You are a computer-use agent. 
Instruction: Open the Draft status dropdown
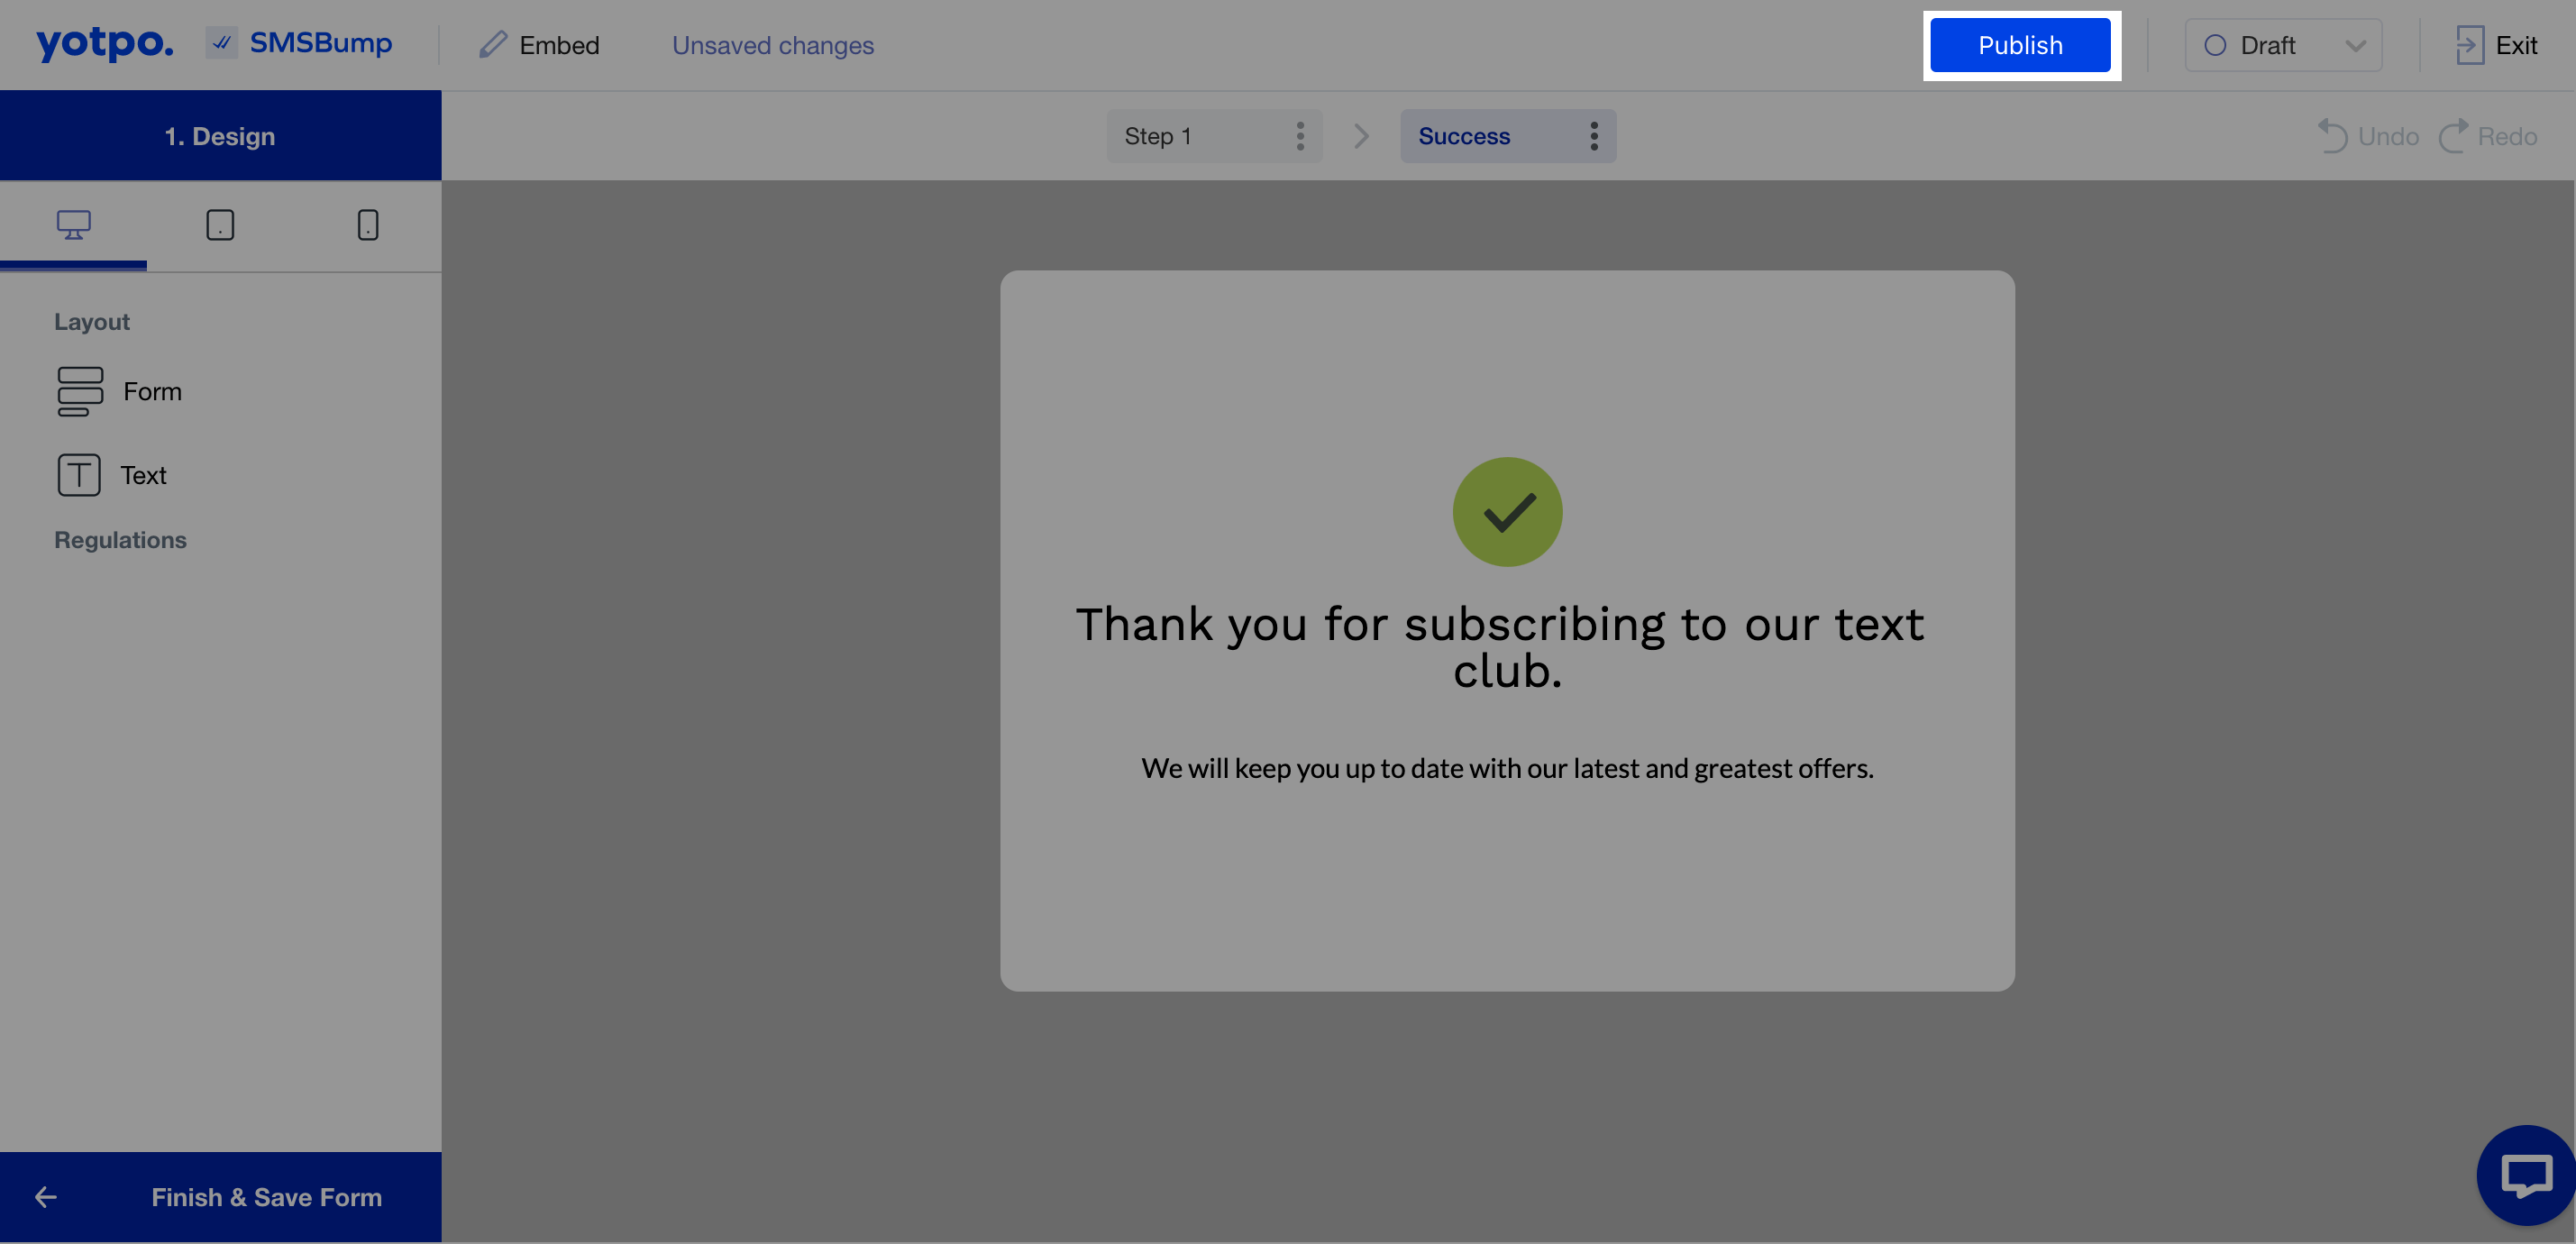[2283, 45]
